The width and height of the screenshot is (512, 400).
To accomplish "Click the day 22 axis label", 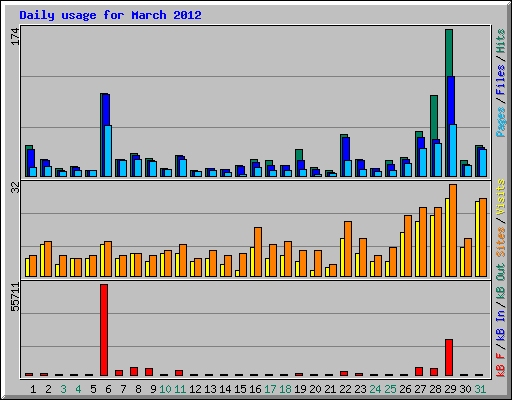I will pyautogui.click(x=345, y=389).
